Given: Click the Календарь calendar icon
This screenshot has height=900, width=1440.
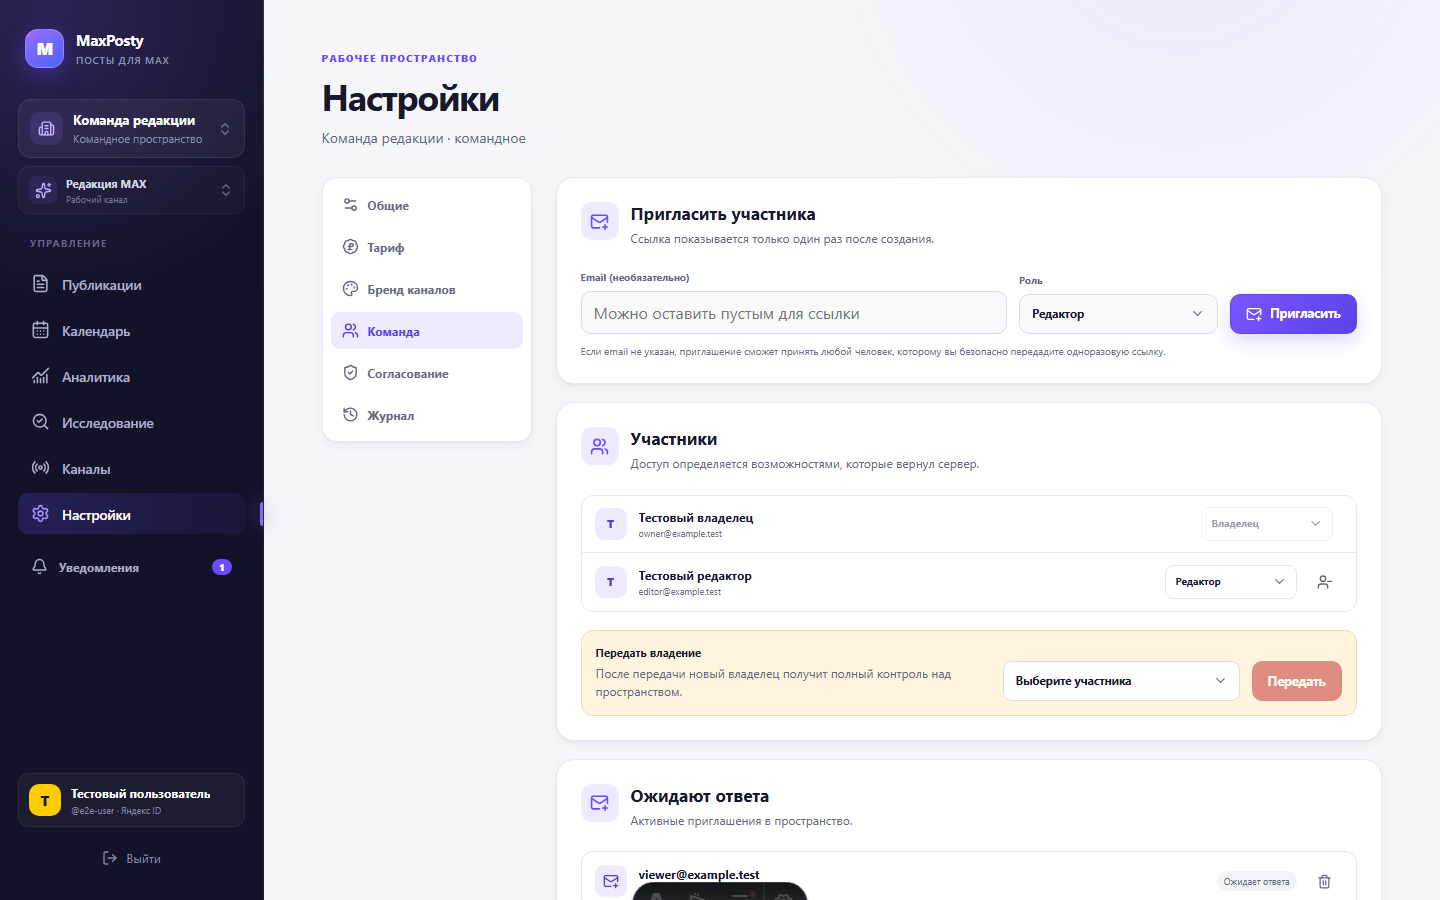Looking at the screenshot, I should tap(40, 330).
